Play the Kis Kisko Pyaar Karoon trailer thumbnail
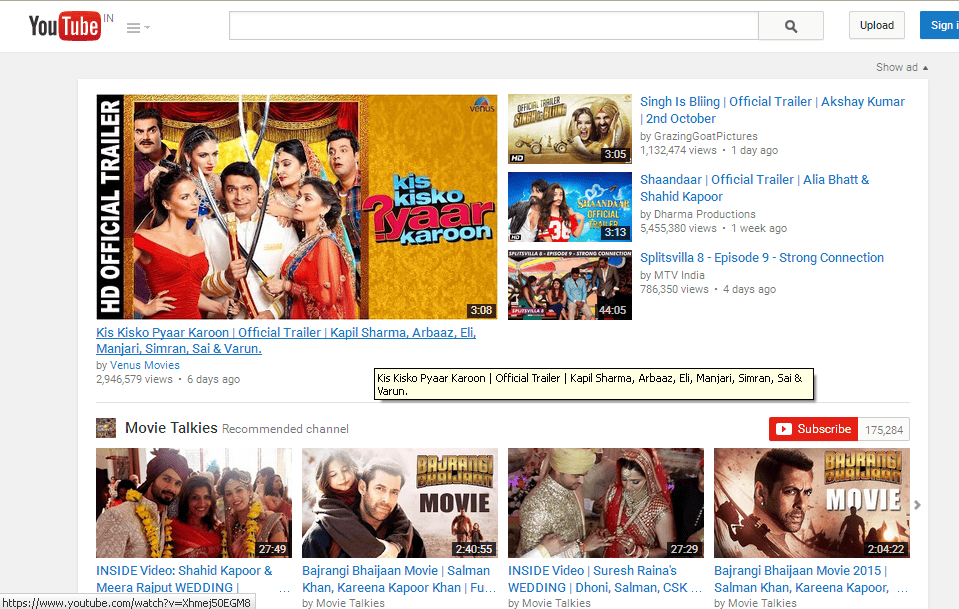Viewport: 959px width, 609px height. click(x=297, y=207)
